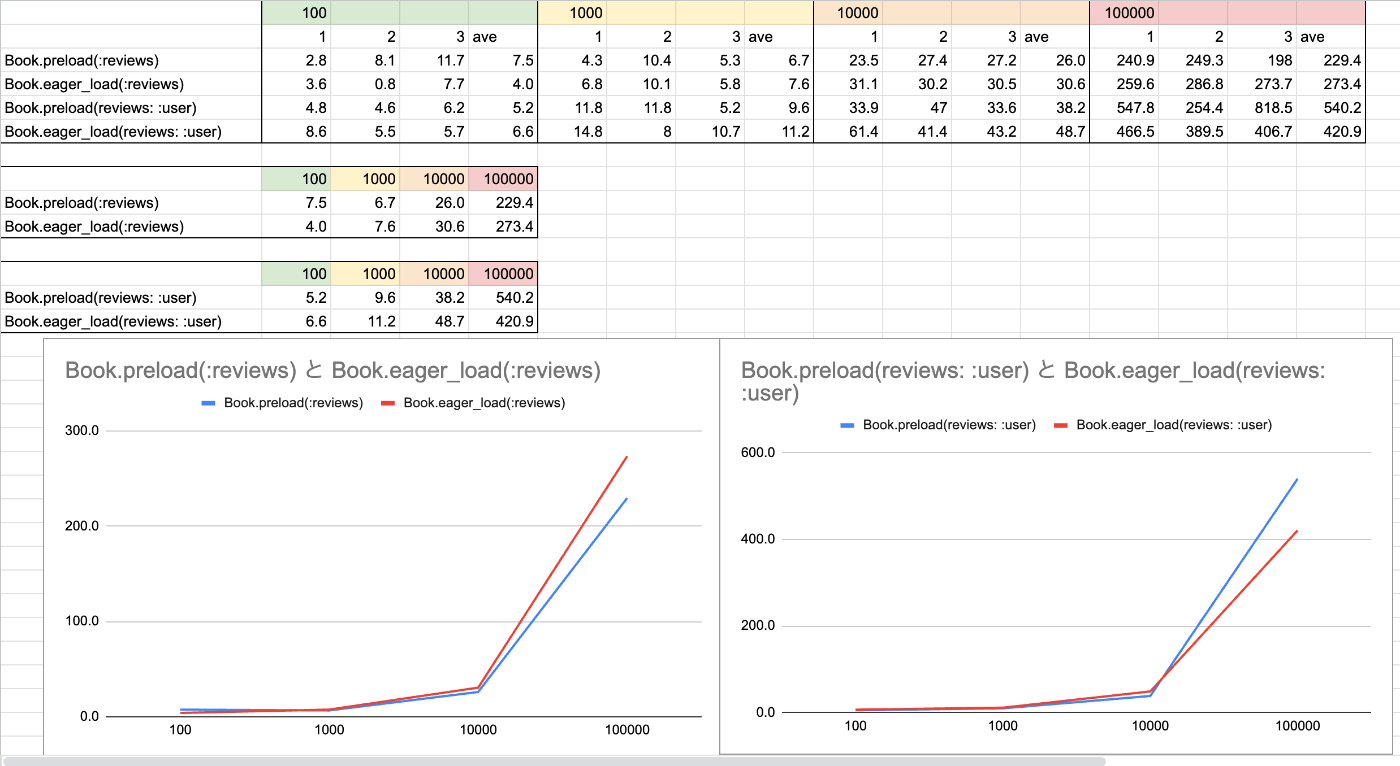Viewport: 1400px width, 766px height.
Task: Select the cell containing 406.7
Action: tap(1261, 132)
